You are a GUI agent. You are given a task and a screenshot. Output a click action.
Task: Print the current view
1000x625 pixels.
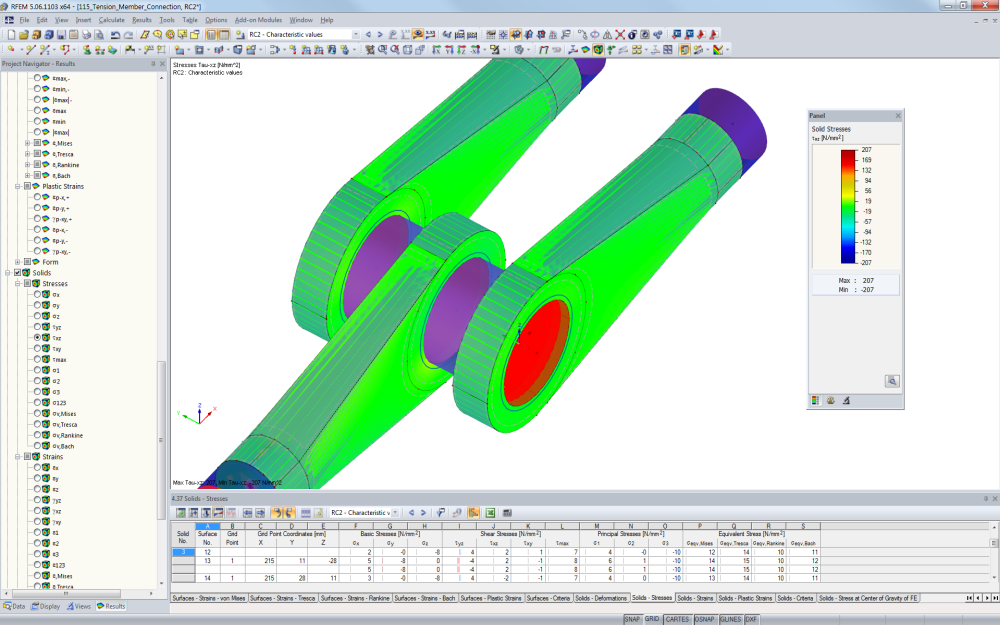coord(86,36)
